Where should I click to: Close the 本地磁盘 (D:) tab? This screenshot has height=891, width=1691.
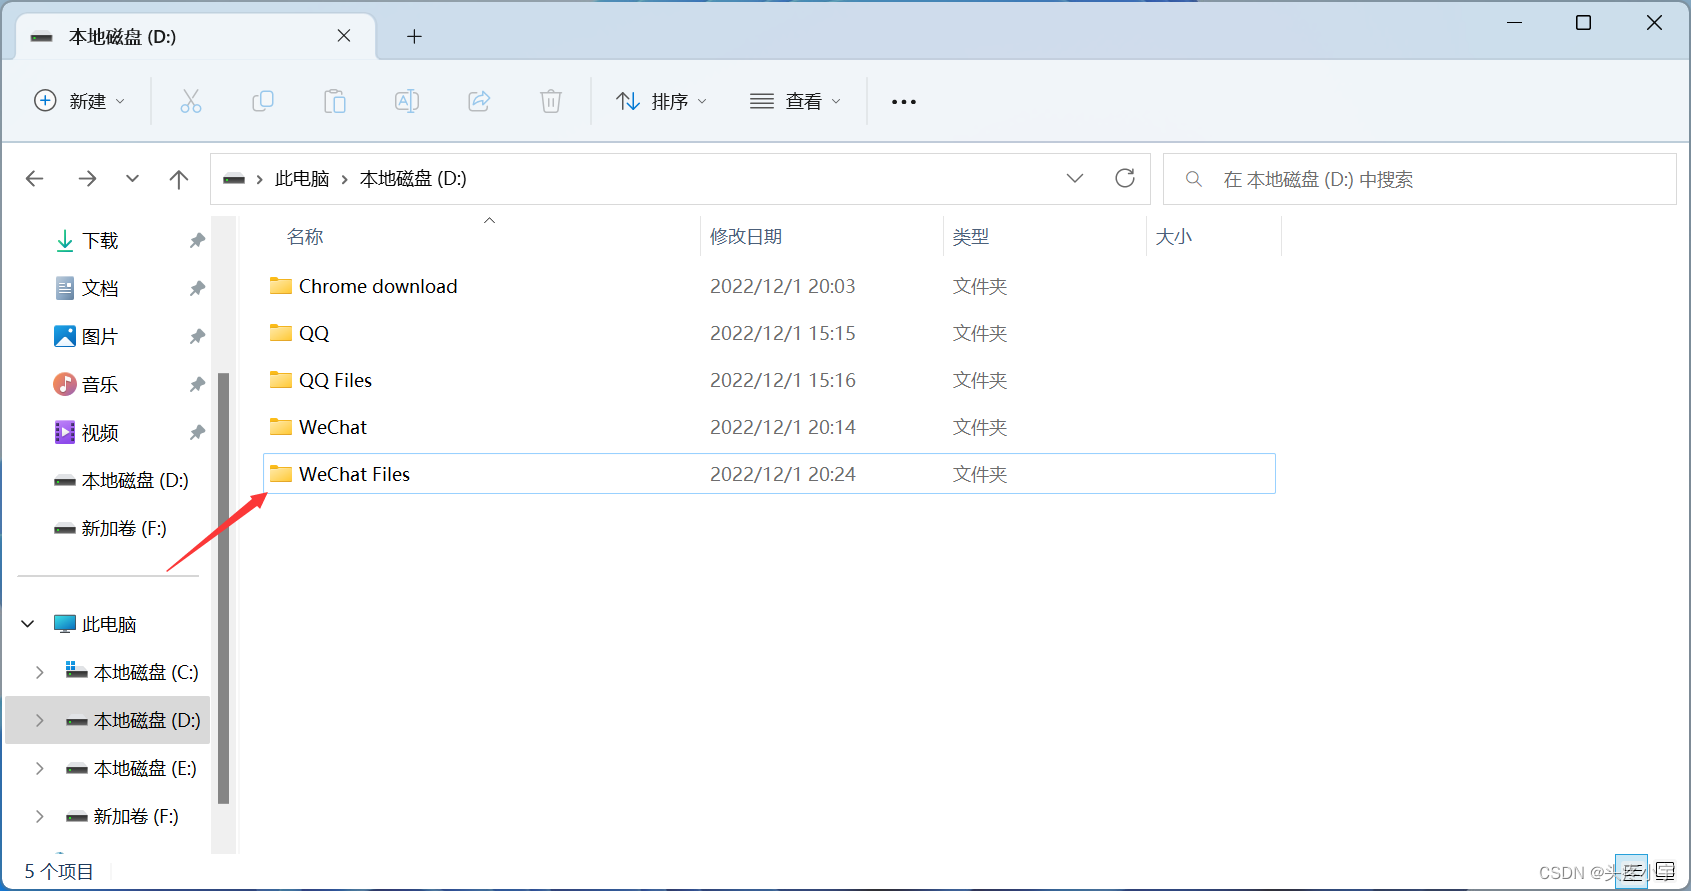coord(344,36)
